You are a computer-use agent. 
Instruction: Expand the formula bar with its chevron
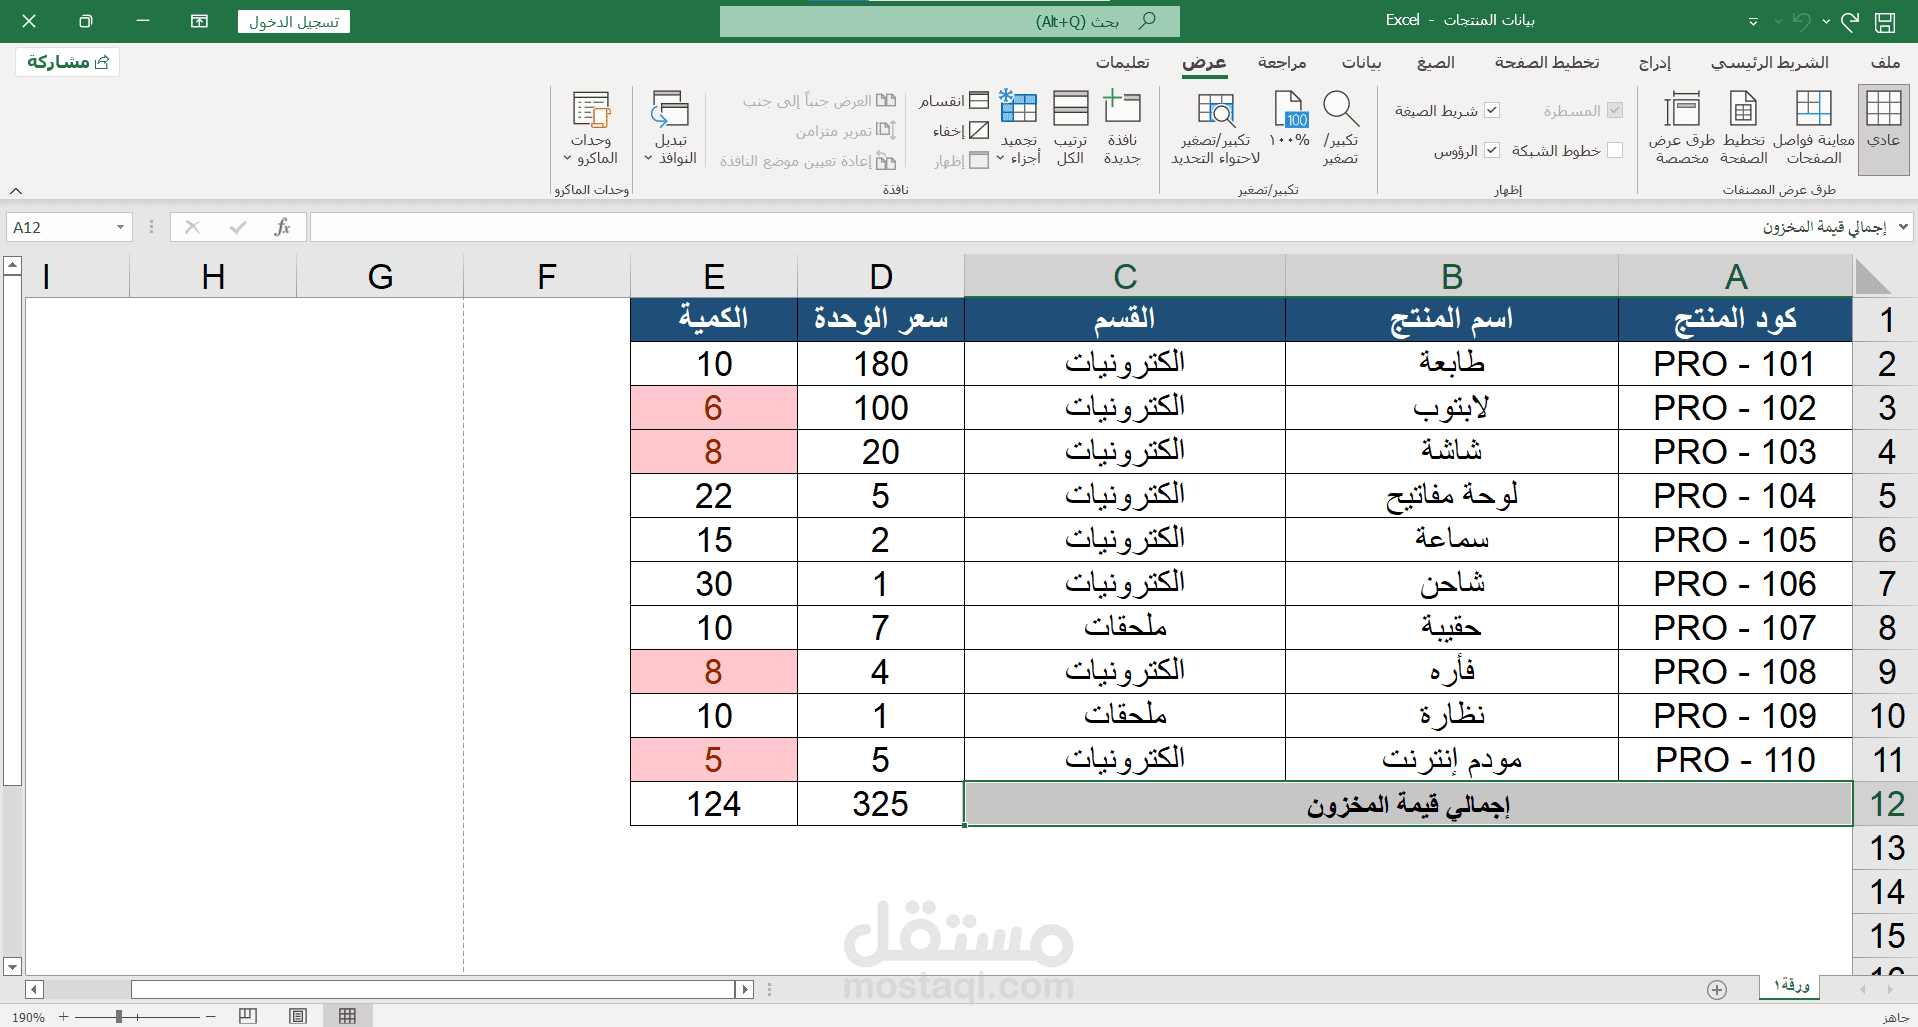pyautogui.click(x=1903, y=227)
